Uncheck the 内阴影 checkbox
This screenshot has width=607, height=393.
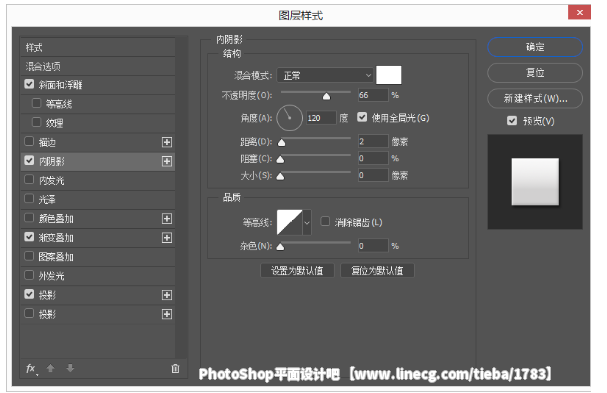pyautogui.click(x=29, y=160)
